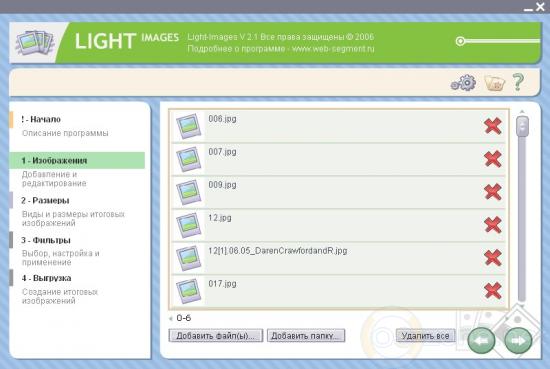The image size is (550, 369).
Task: Remove 12.jpg with its red cross
Action: 492,225
